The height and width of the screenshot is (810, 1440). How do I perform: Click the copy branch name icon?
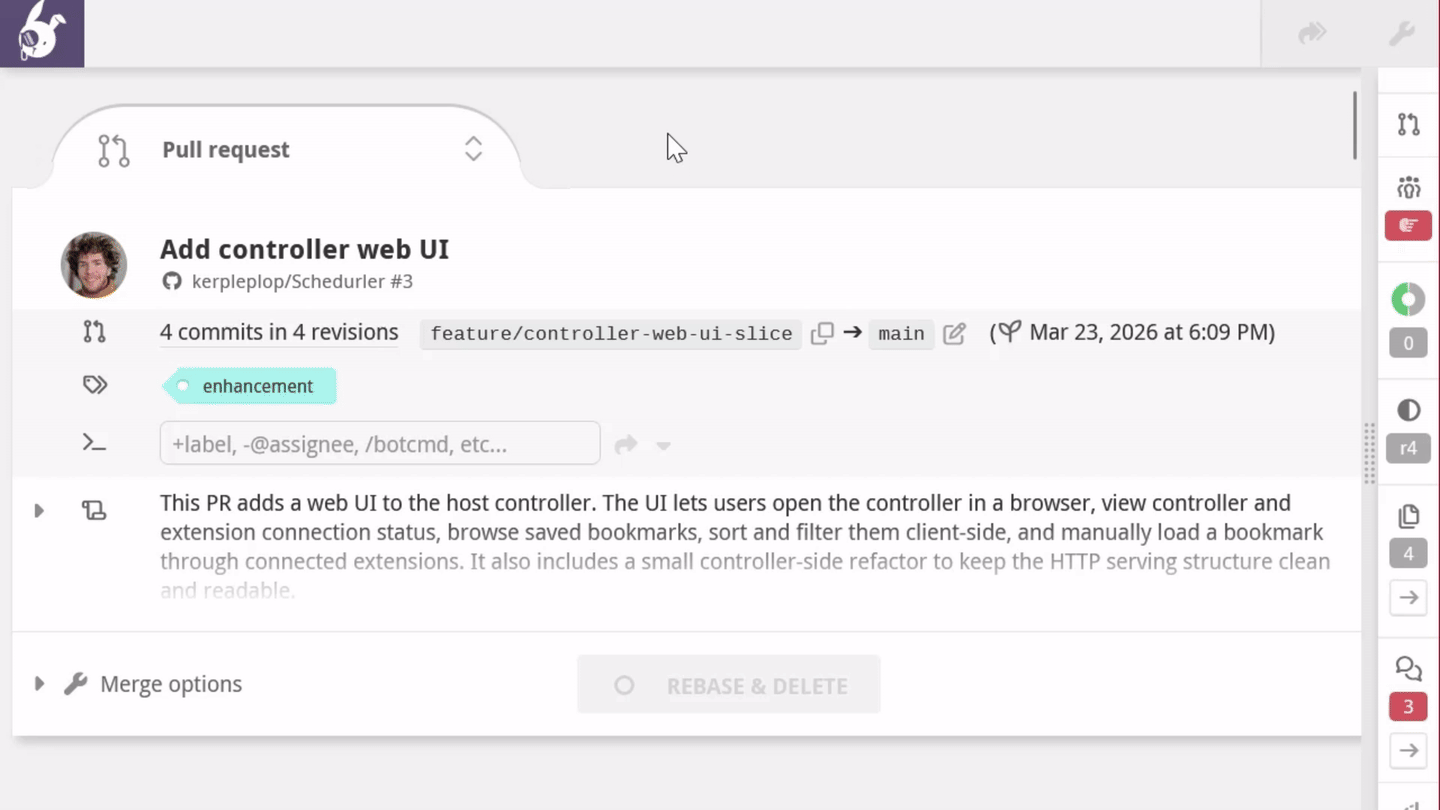point(822,333)
